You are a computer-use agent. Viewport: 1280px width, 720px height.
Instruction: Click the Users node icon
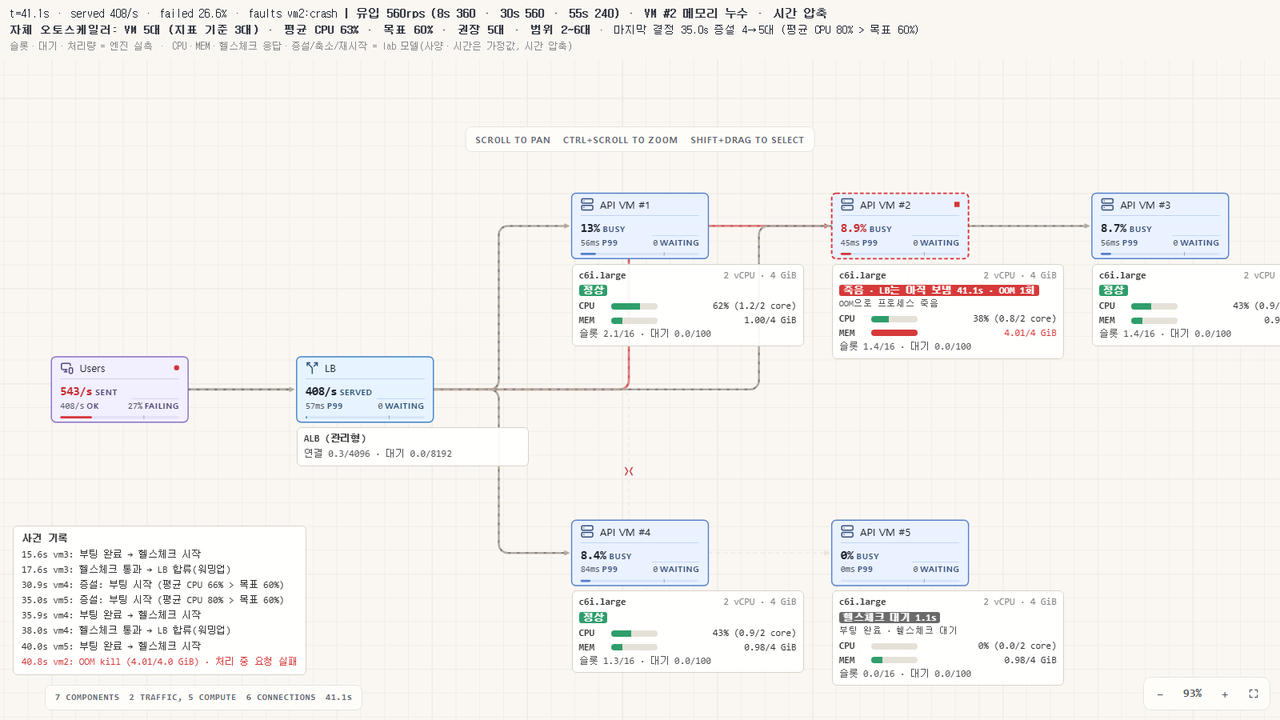point(67,369)
